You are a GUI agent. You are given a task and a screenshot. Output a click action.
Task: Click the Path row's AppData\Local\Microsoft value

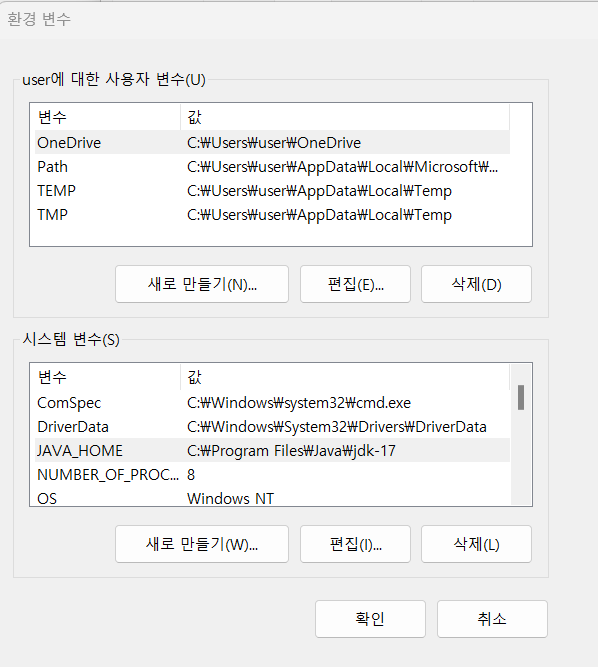tap(342, 167)
